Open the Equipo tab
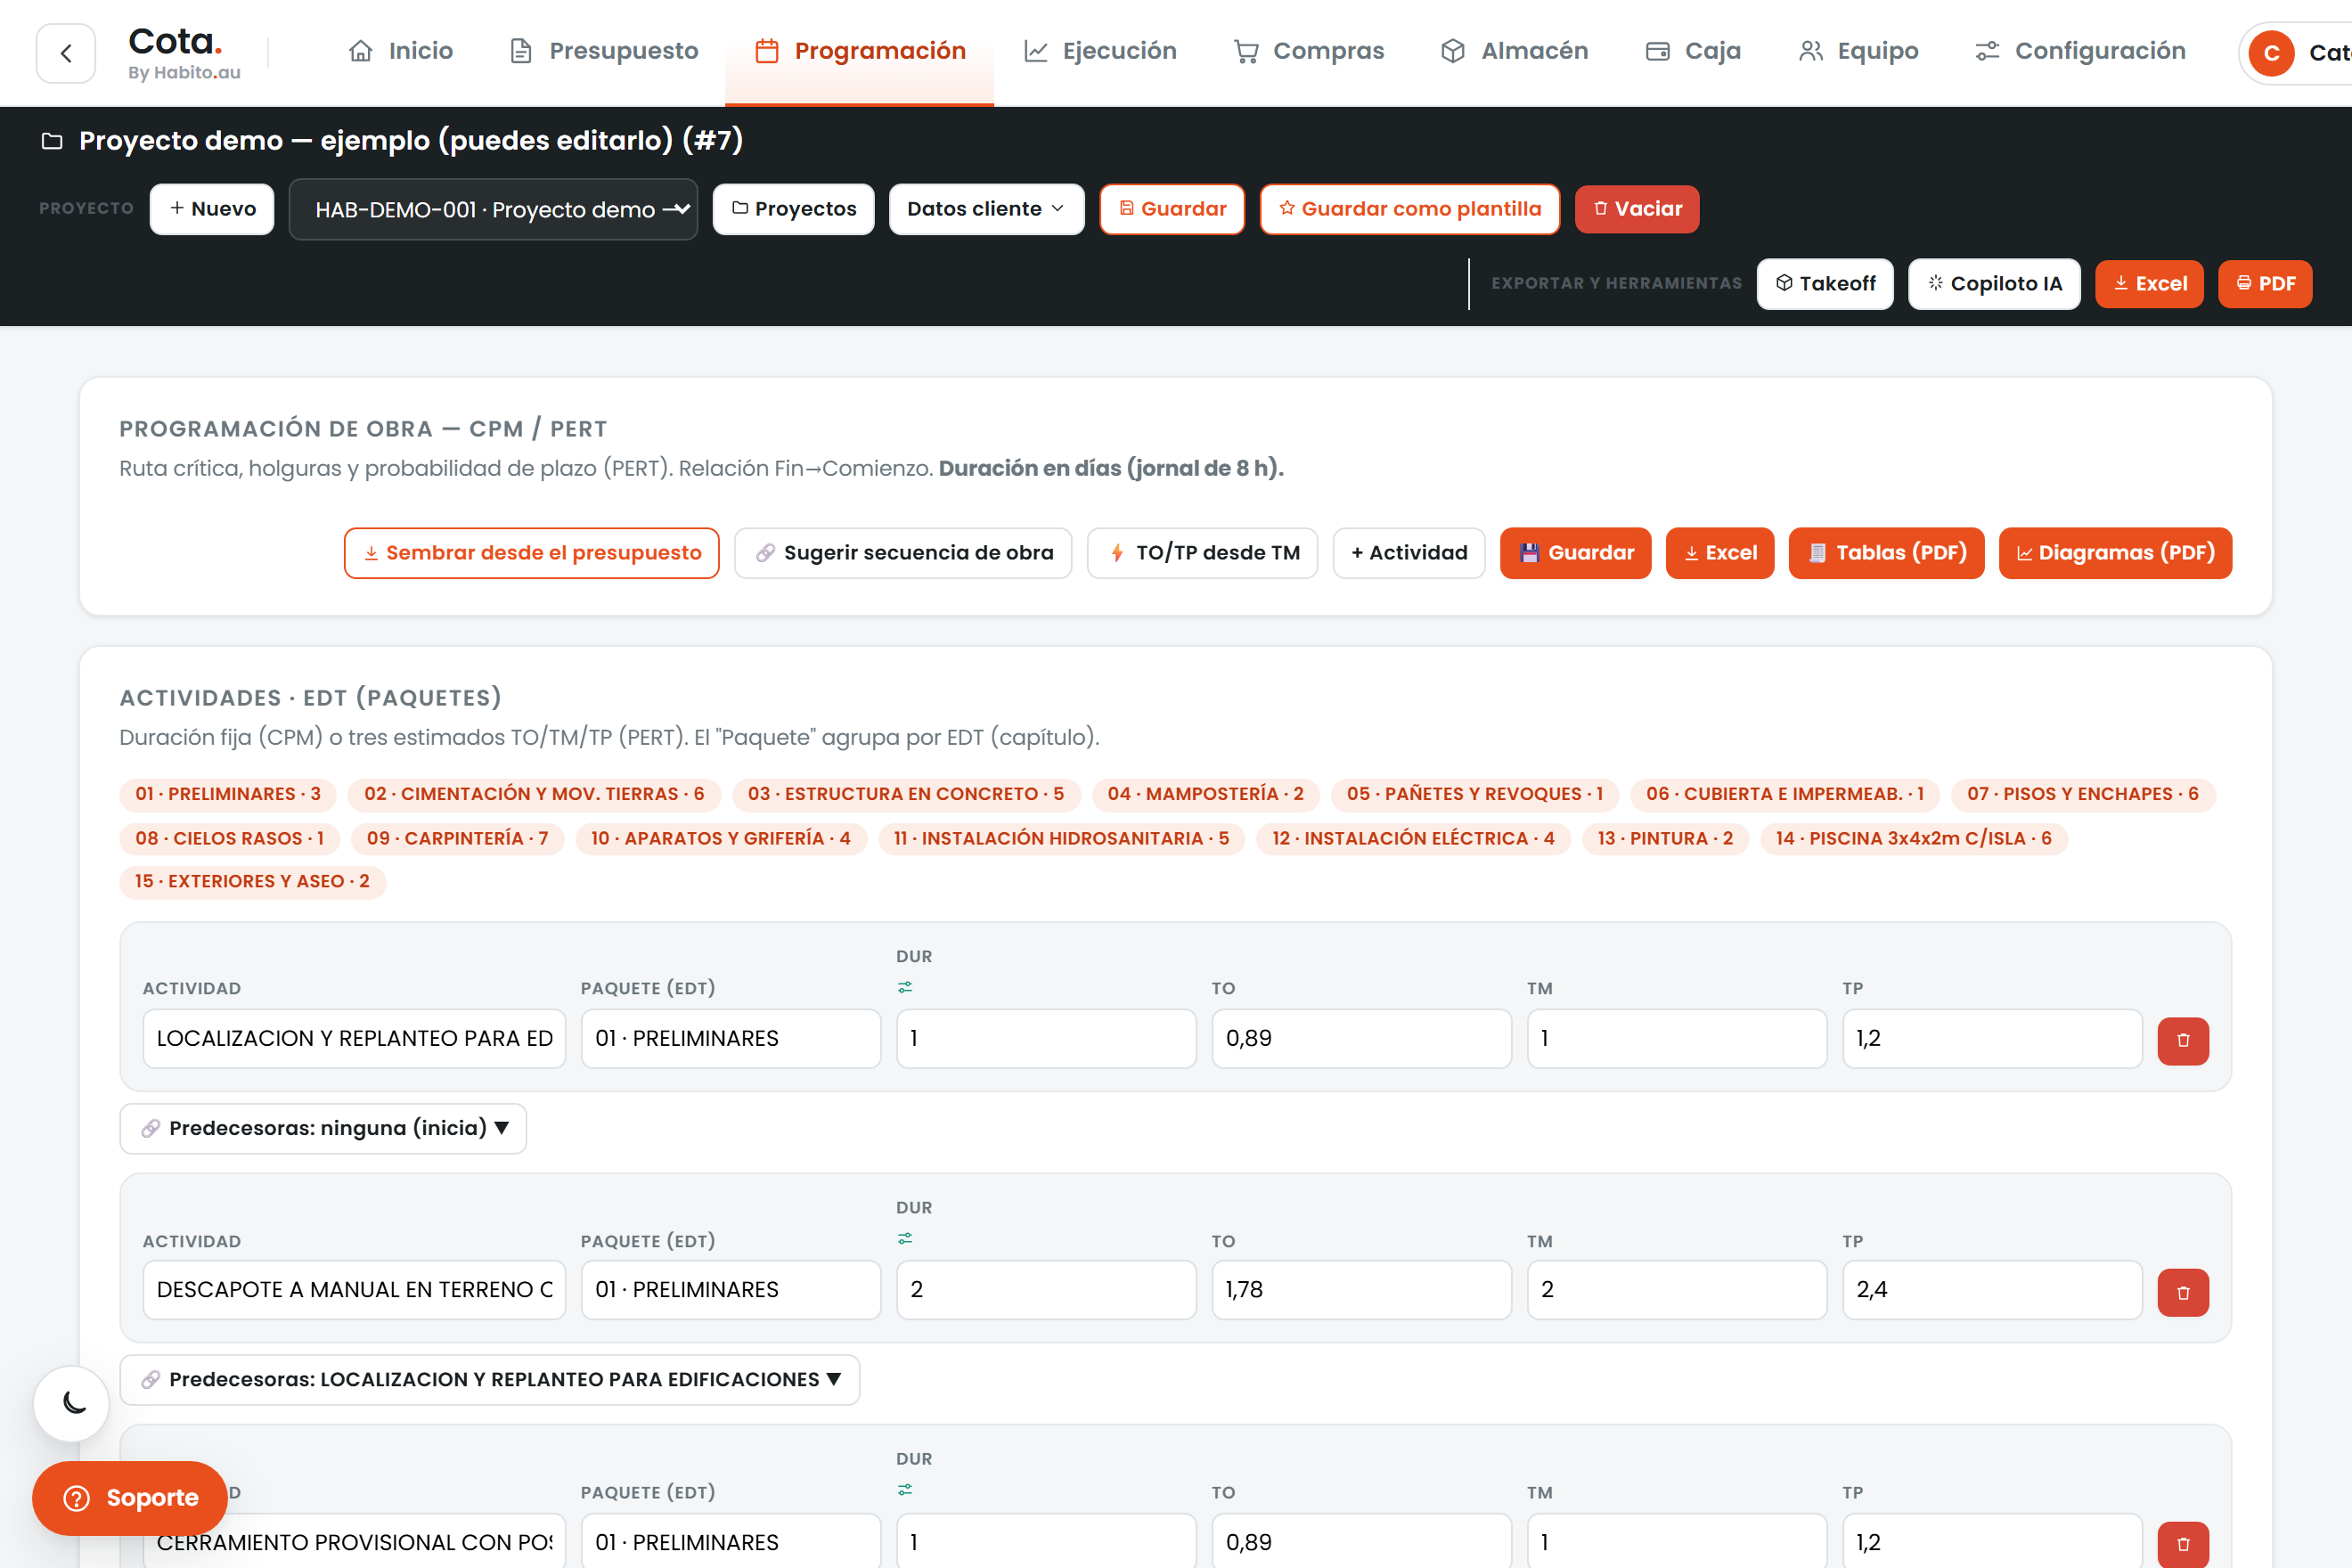This screenshot has height=1568, width=2352. click(1858, 51)
